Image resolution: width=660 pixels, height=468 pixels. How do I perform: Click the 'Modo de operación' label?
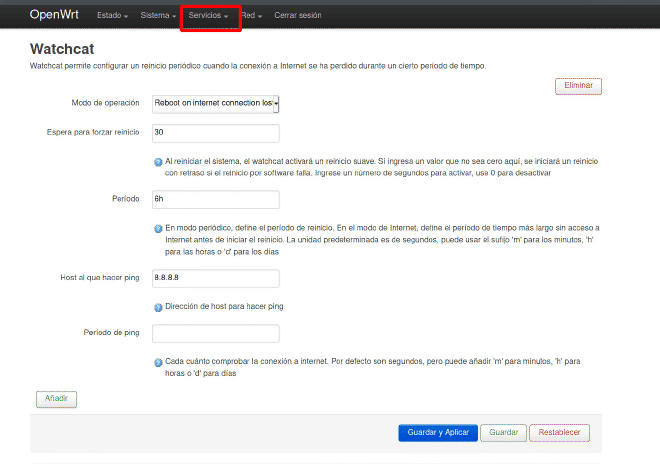click(x=105, y=103)
